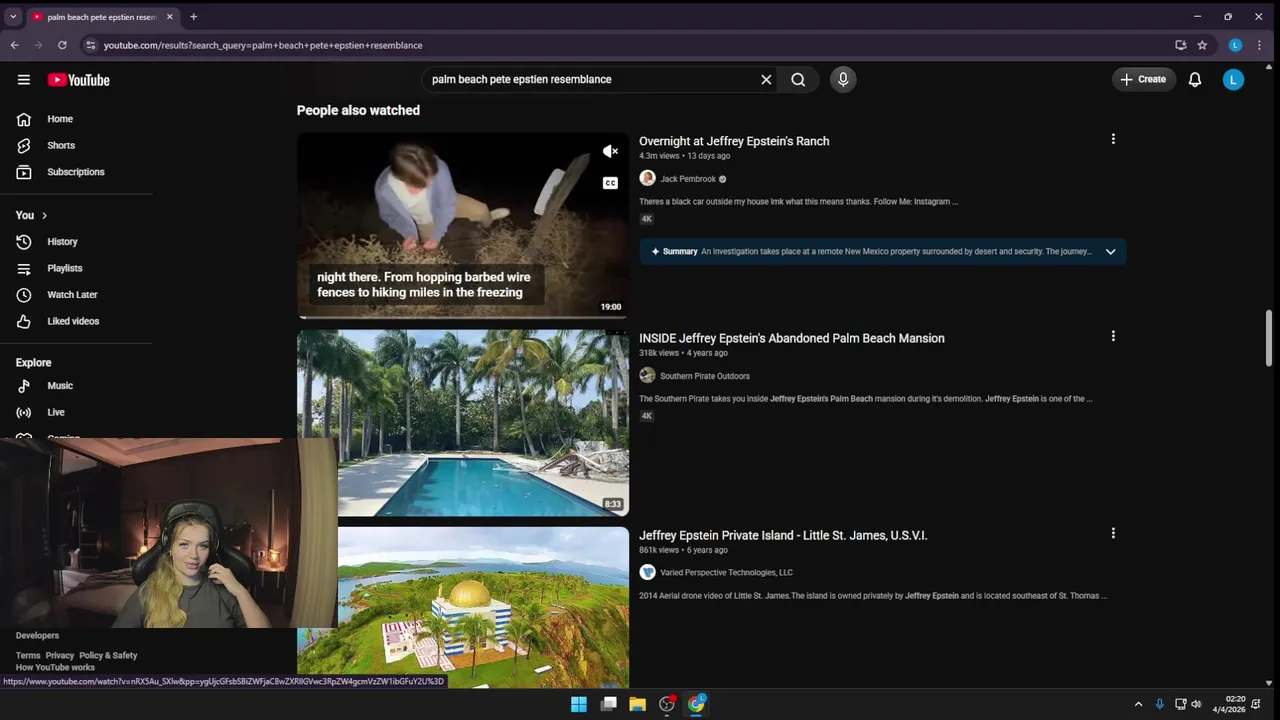This screenshot has width=1280, height=720.
Task: Open Chrome from the taskbar
Action: 696,705
